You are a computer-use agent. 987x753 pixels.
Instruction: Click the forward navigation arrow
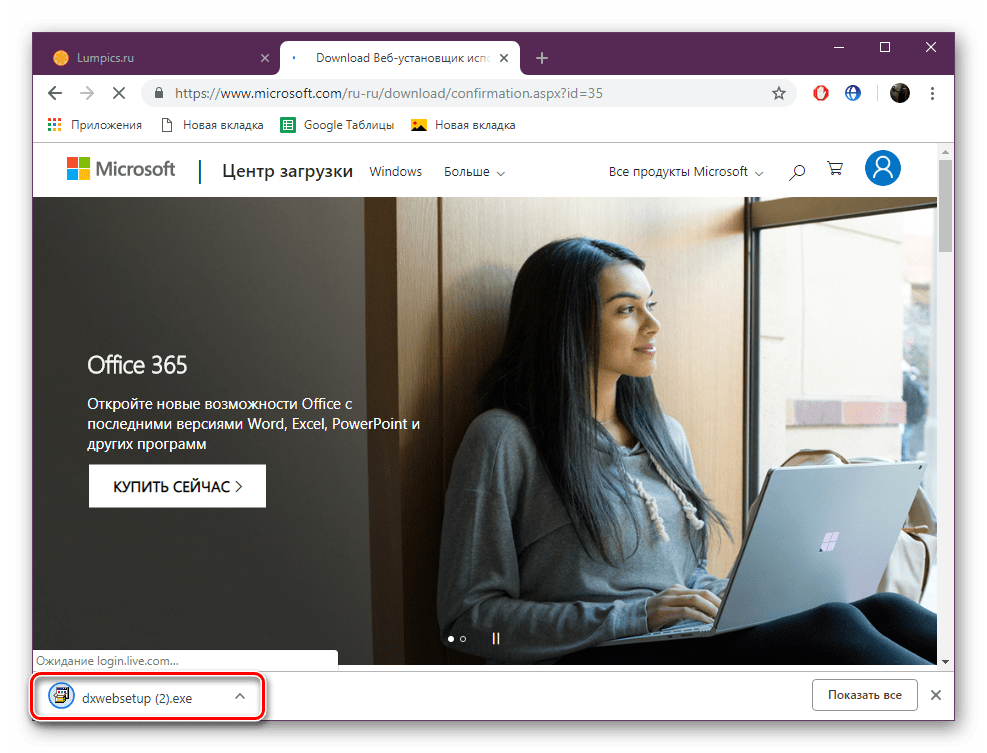tap(87, 93)
